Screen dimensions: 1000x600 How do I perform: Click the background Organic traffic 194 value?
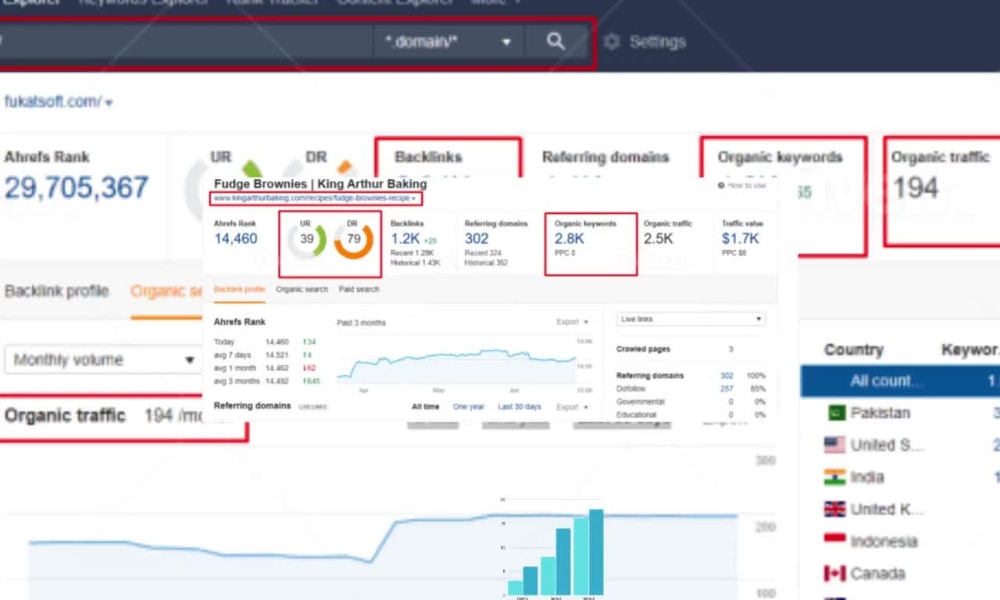pyautogui.click(x=915, y=188)
